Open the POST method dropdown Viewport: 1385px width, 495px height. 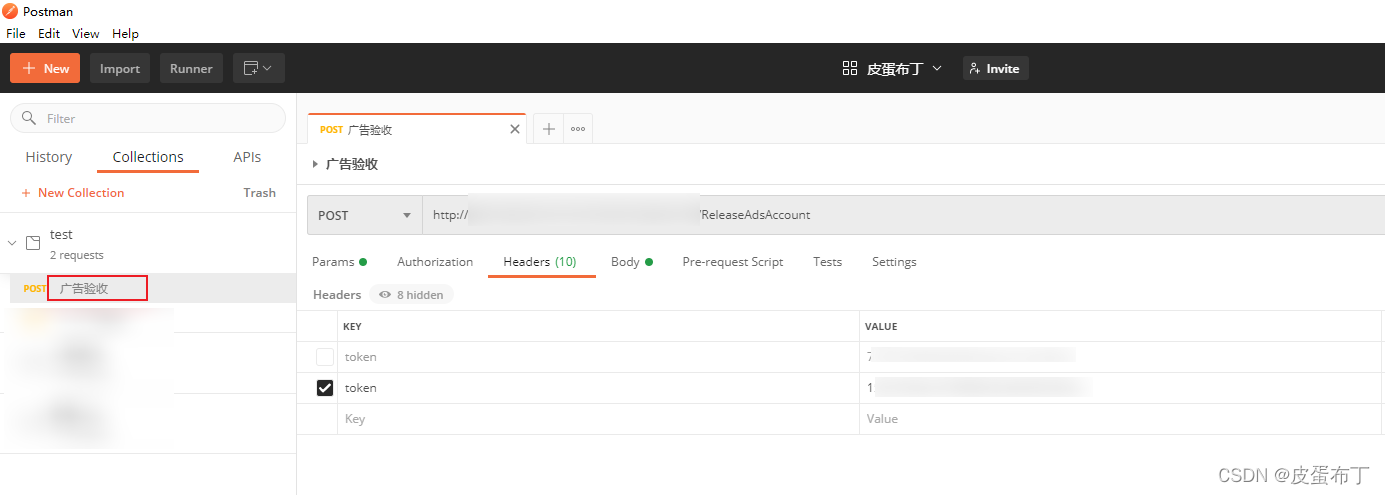(365, 215)
